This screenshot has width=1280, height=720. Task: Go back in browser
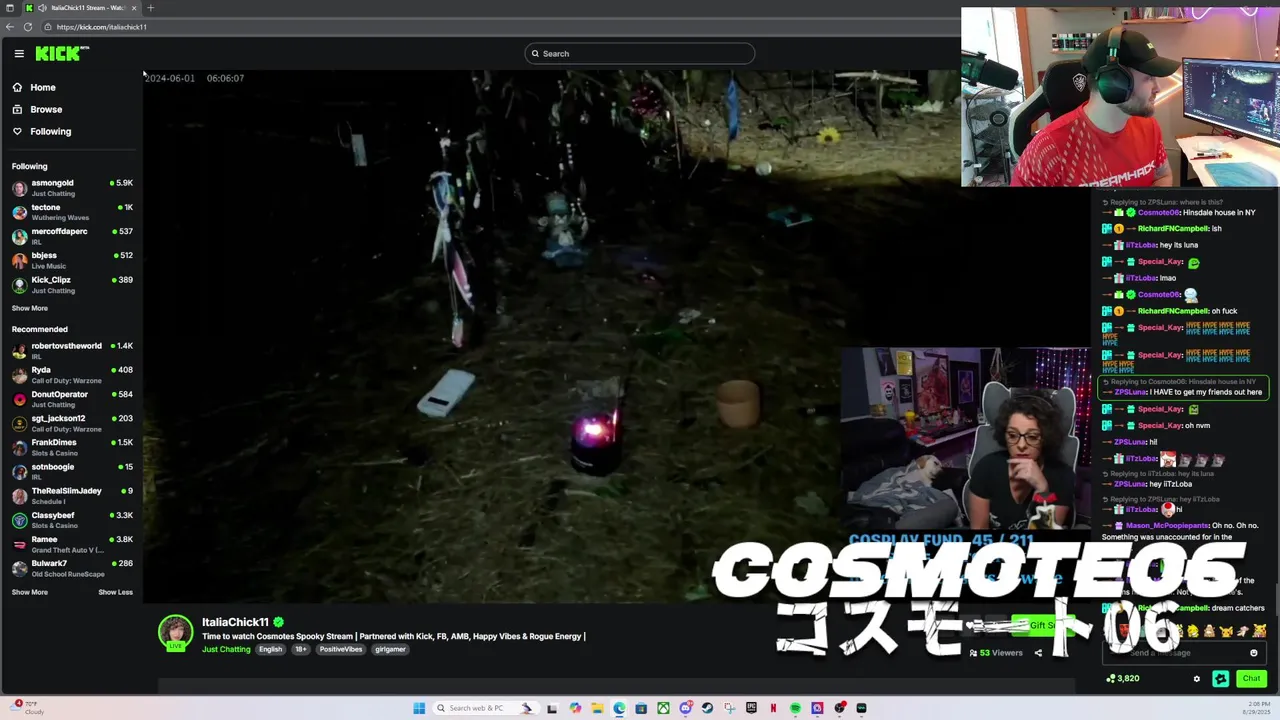[x=10, y=27]
